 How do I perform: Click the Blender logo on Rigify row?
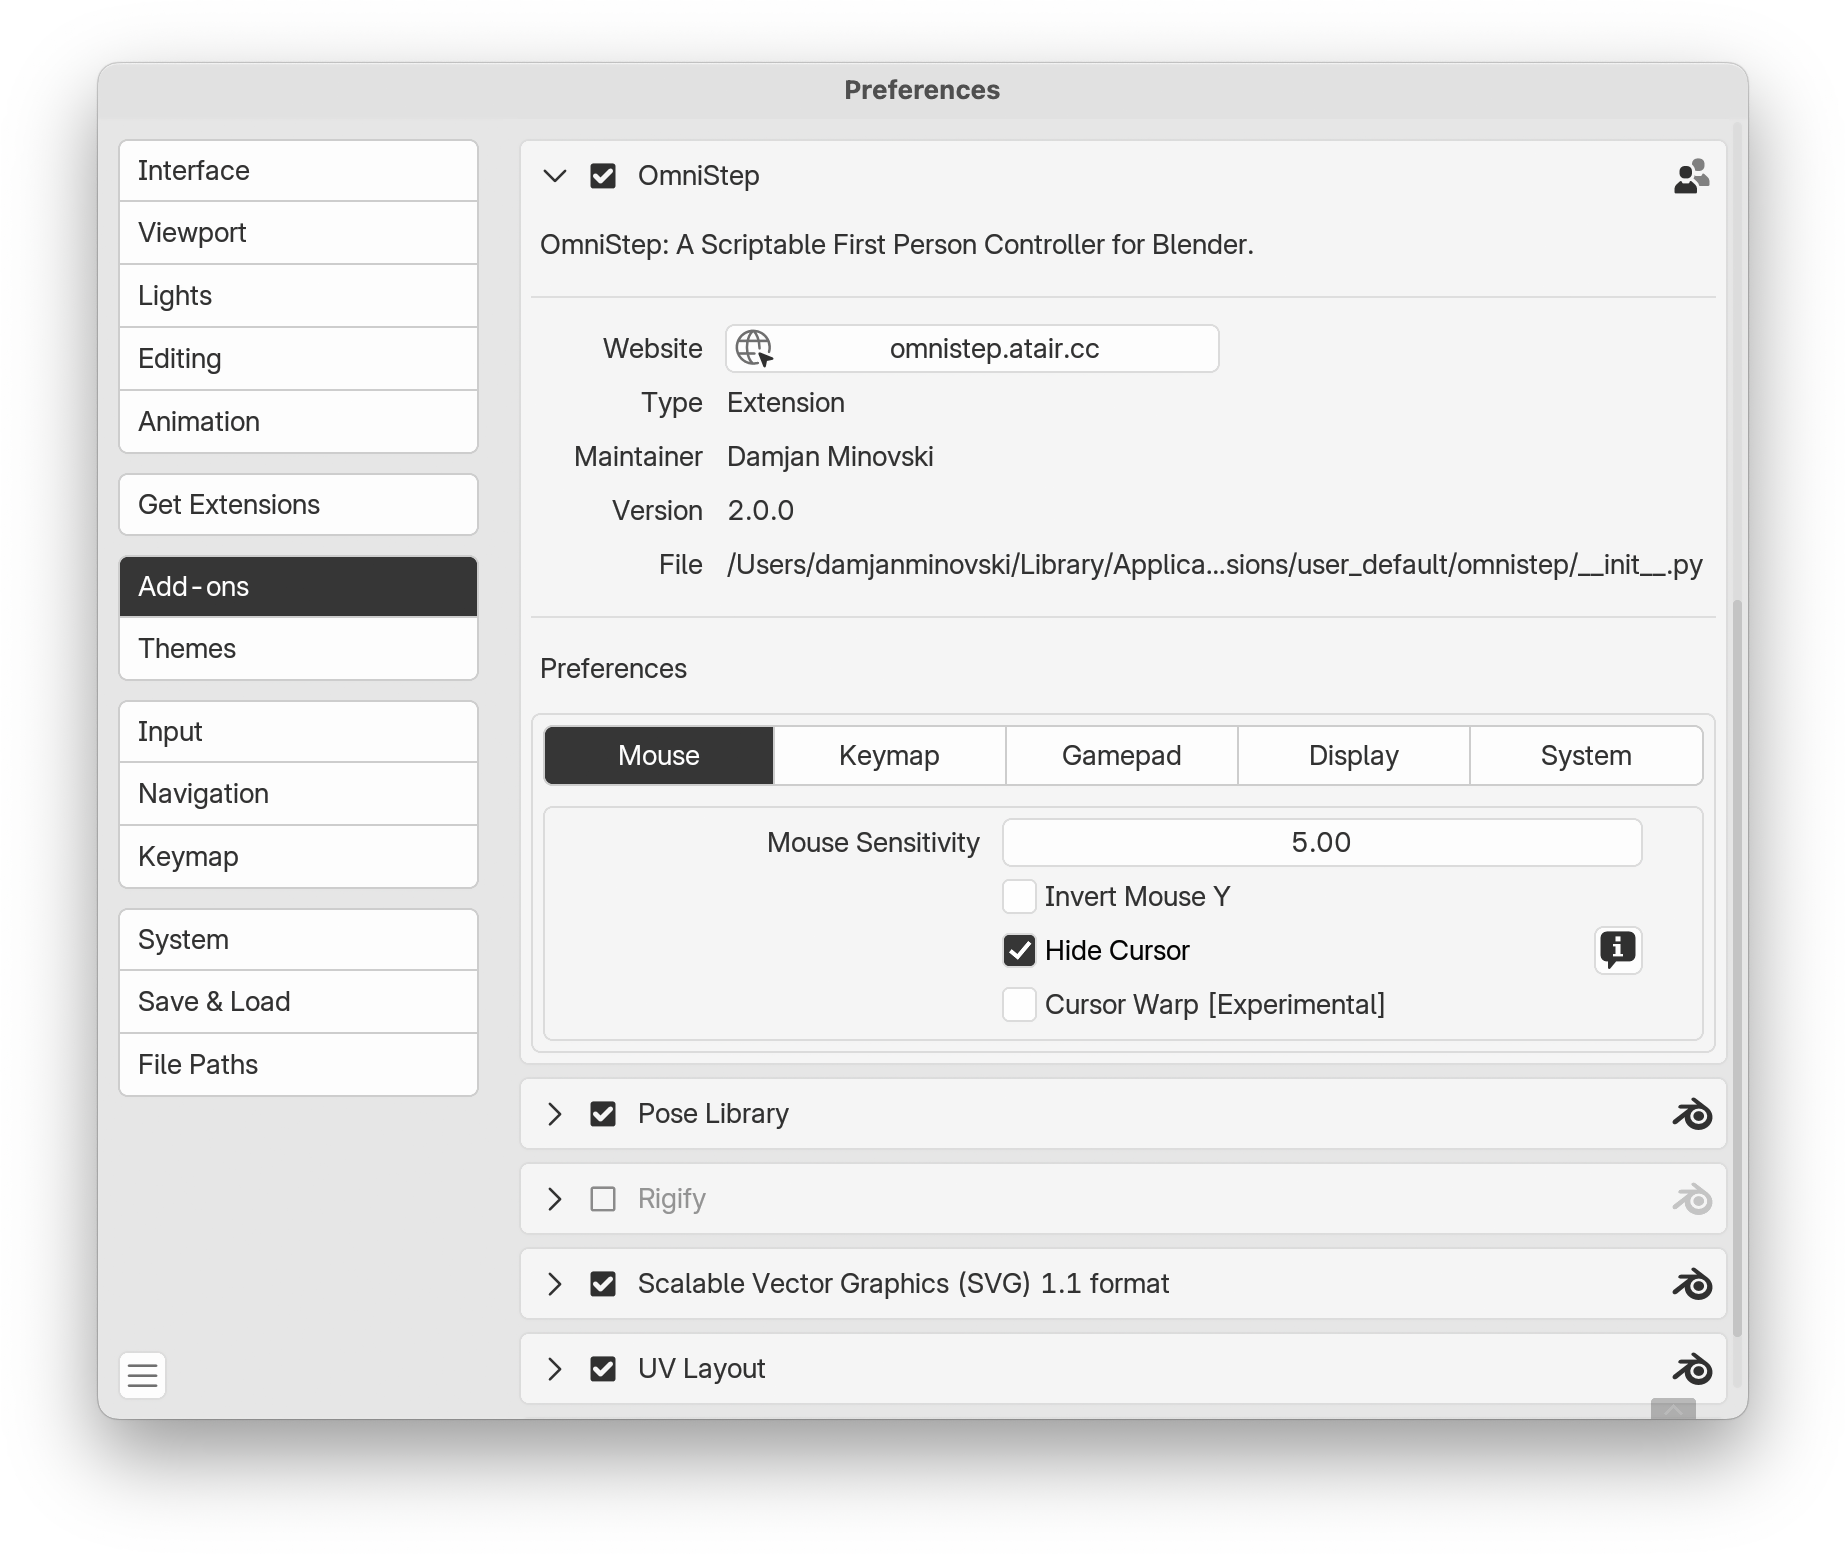point(1692,1199)
